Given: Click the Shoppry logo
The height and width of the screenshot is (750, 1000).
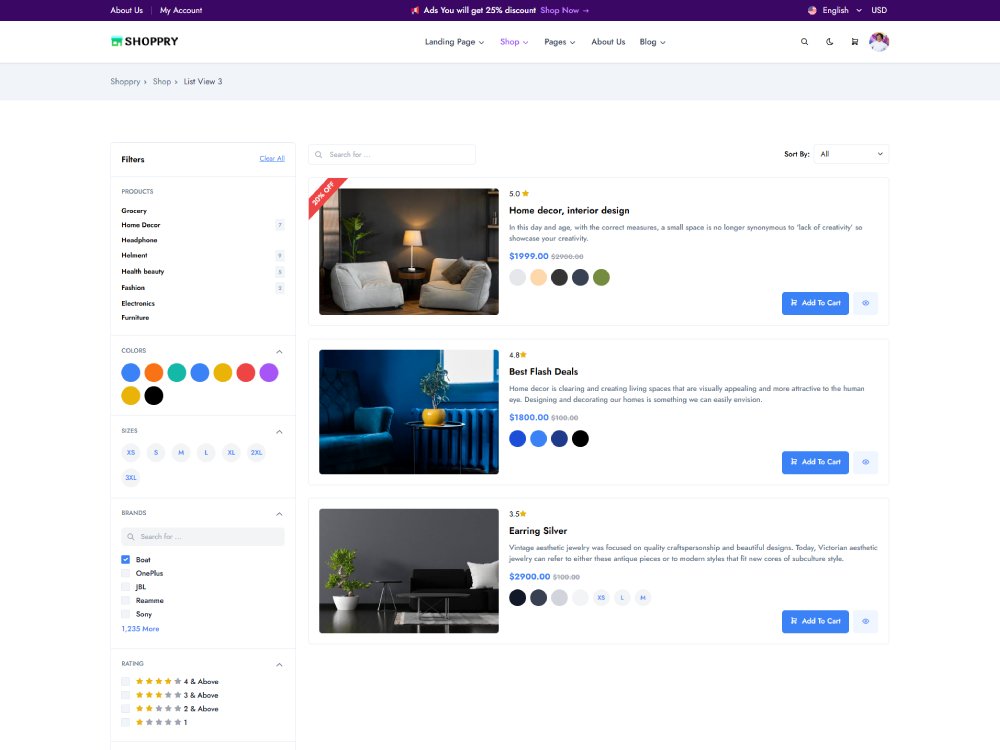Looking at the screenshot, I should coord(145,42).
